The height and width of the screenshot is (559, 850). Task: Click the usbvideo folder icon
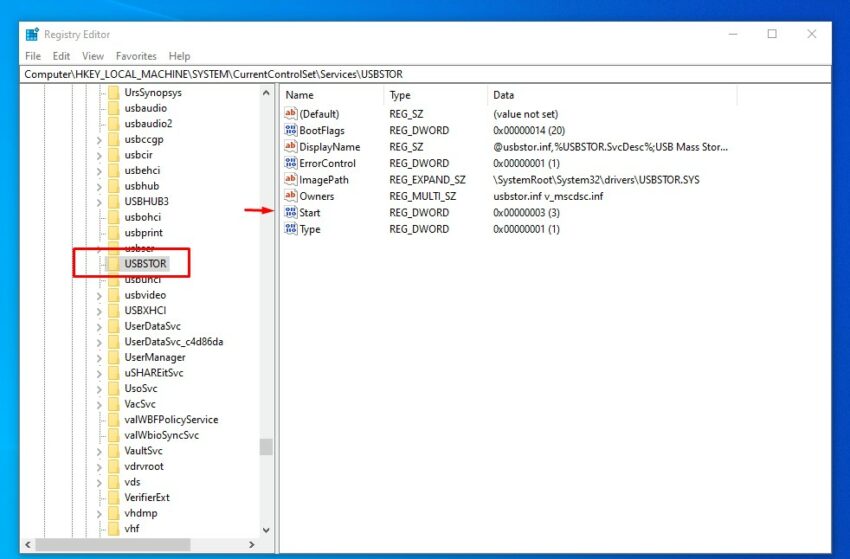tap(113, 295)
